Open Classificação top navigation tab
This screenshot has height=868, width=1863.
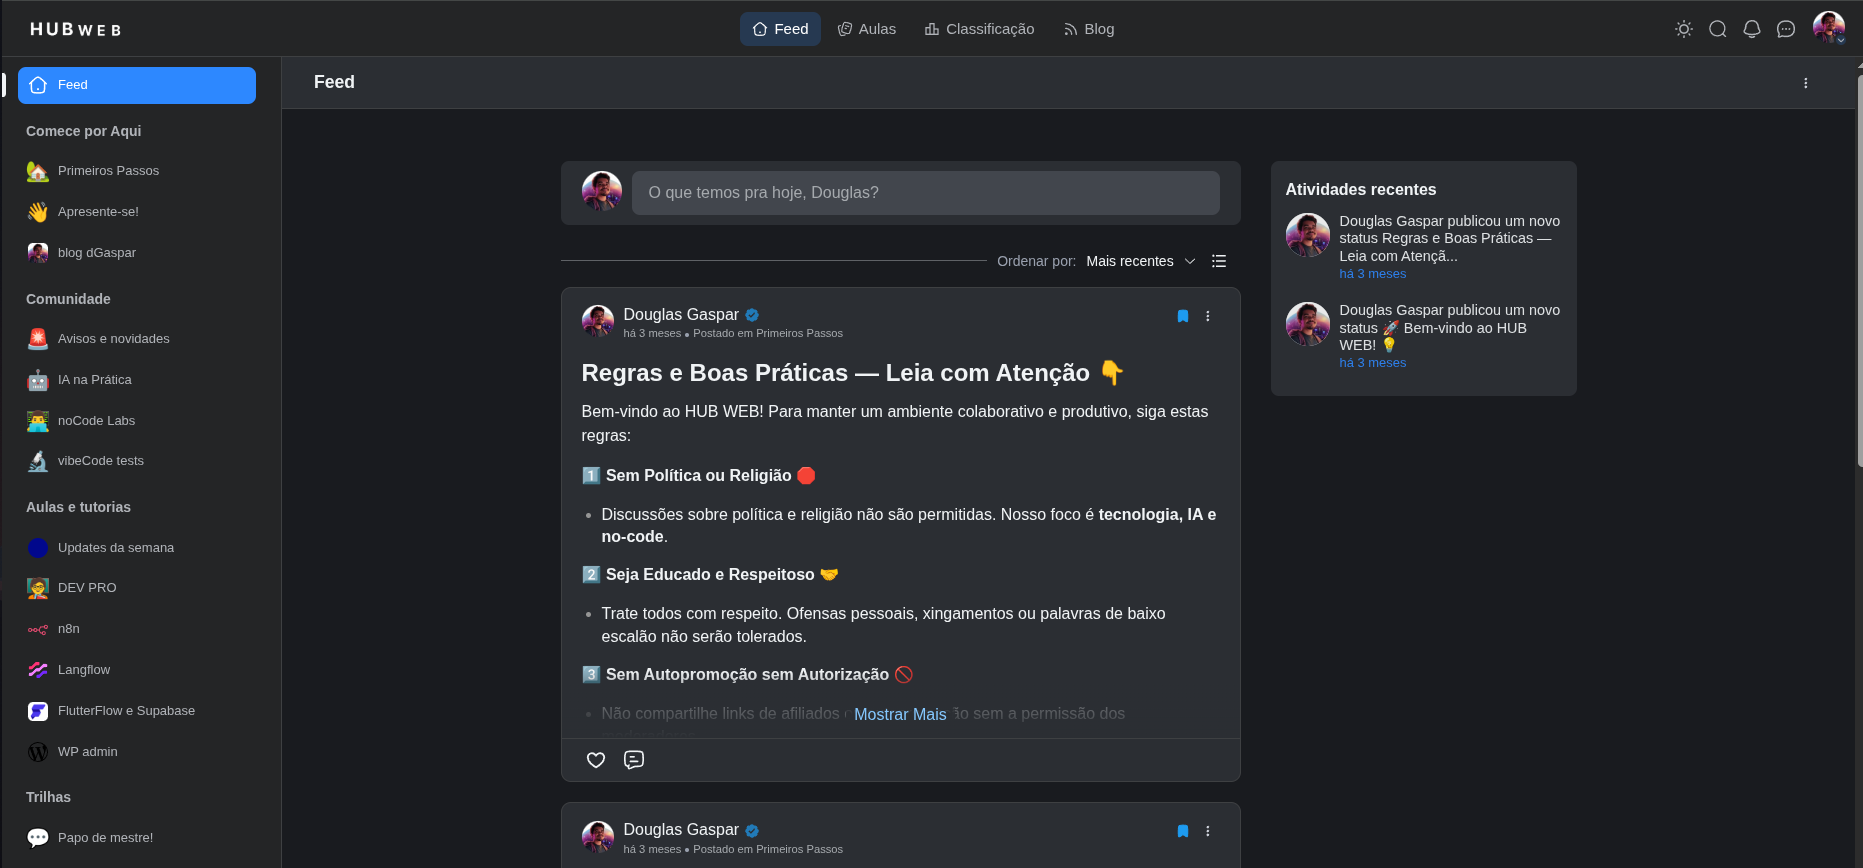979,29
